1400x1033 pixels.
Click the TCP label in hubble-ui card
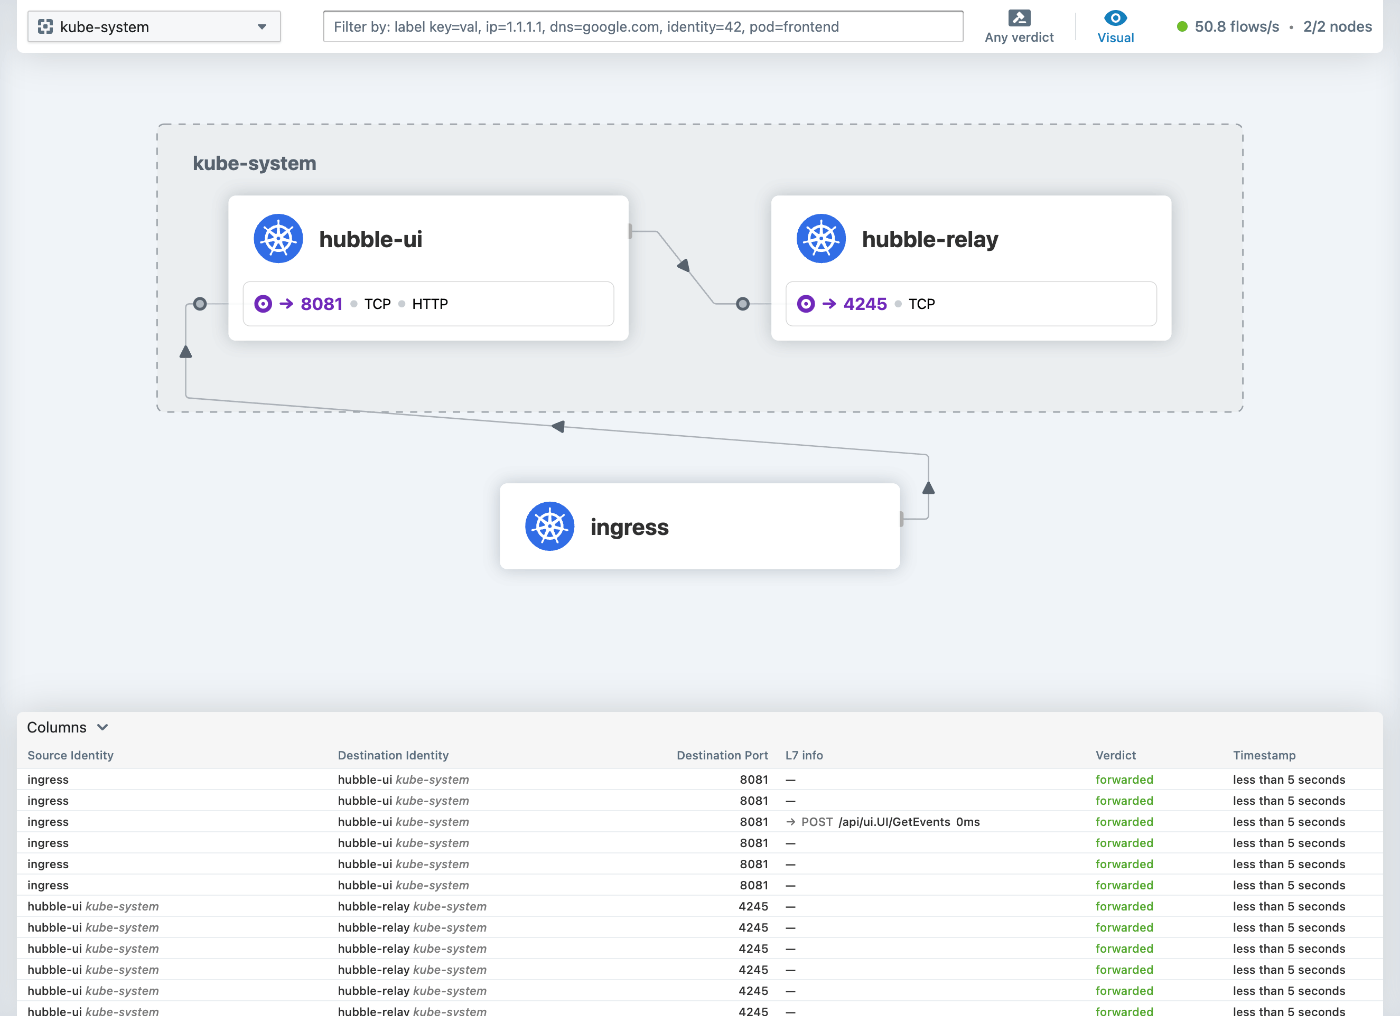point(378,304)
